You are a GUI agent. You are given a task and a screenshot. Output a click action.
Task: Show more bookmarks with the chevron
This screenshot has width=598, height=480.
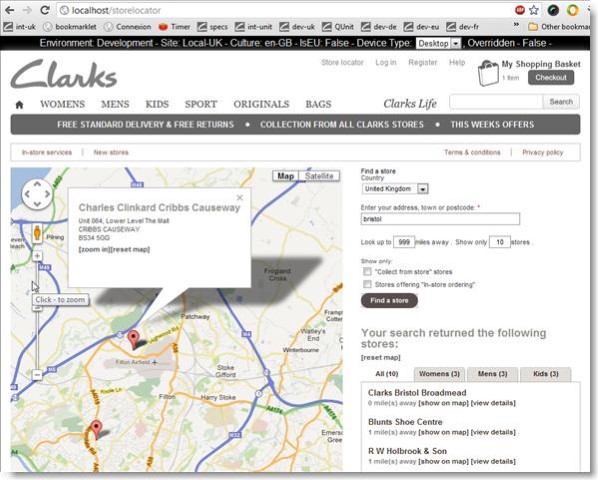(x=516, y=25)
